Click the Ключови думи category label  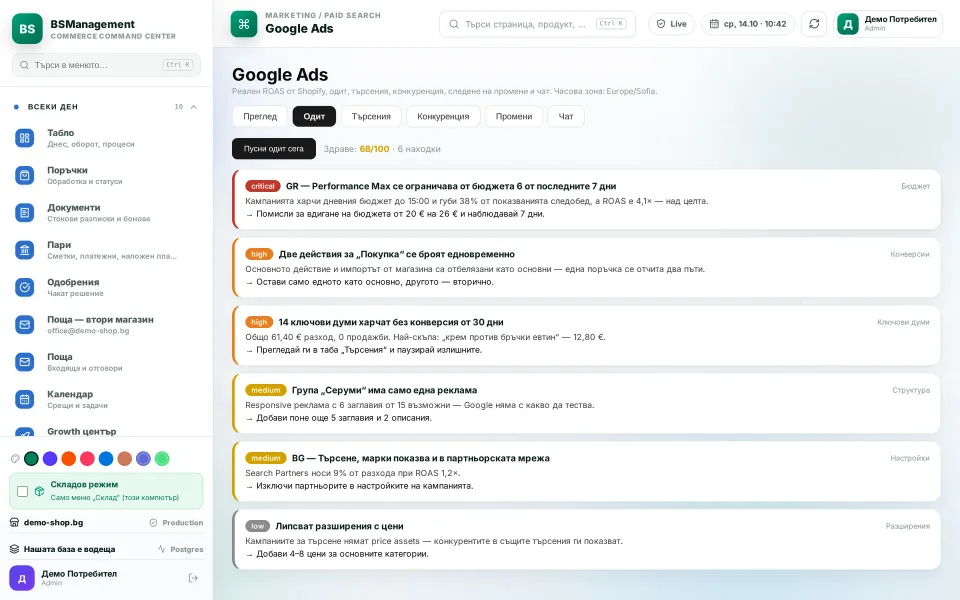coord(903,322)
